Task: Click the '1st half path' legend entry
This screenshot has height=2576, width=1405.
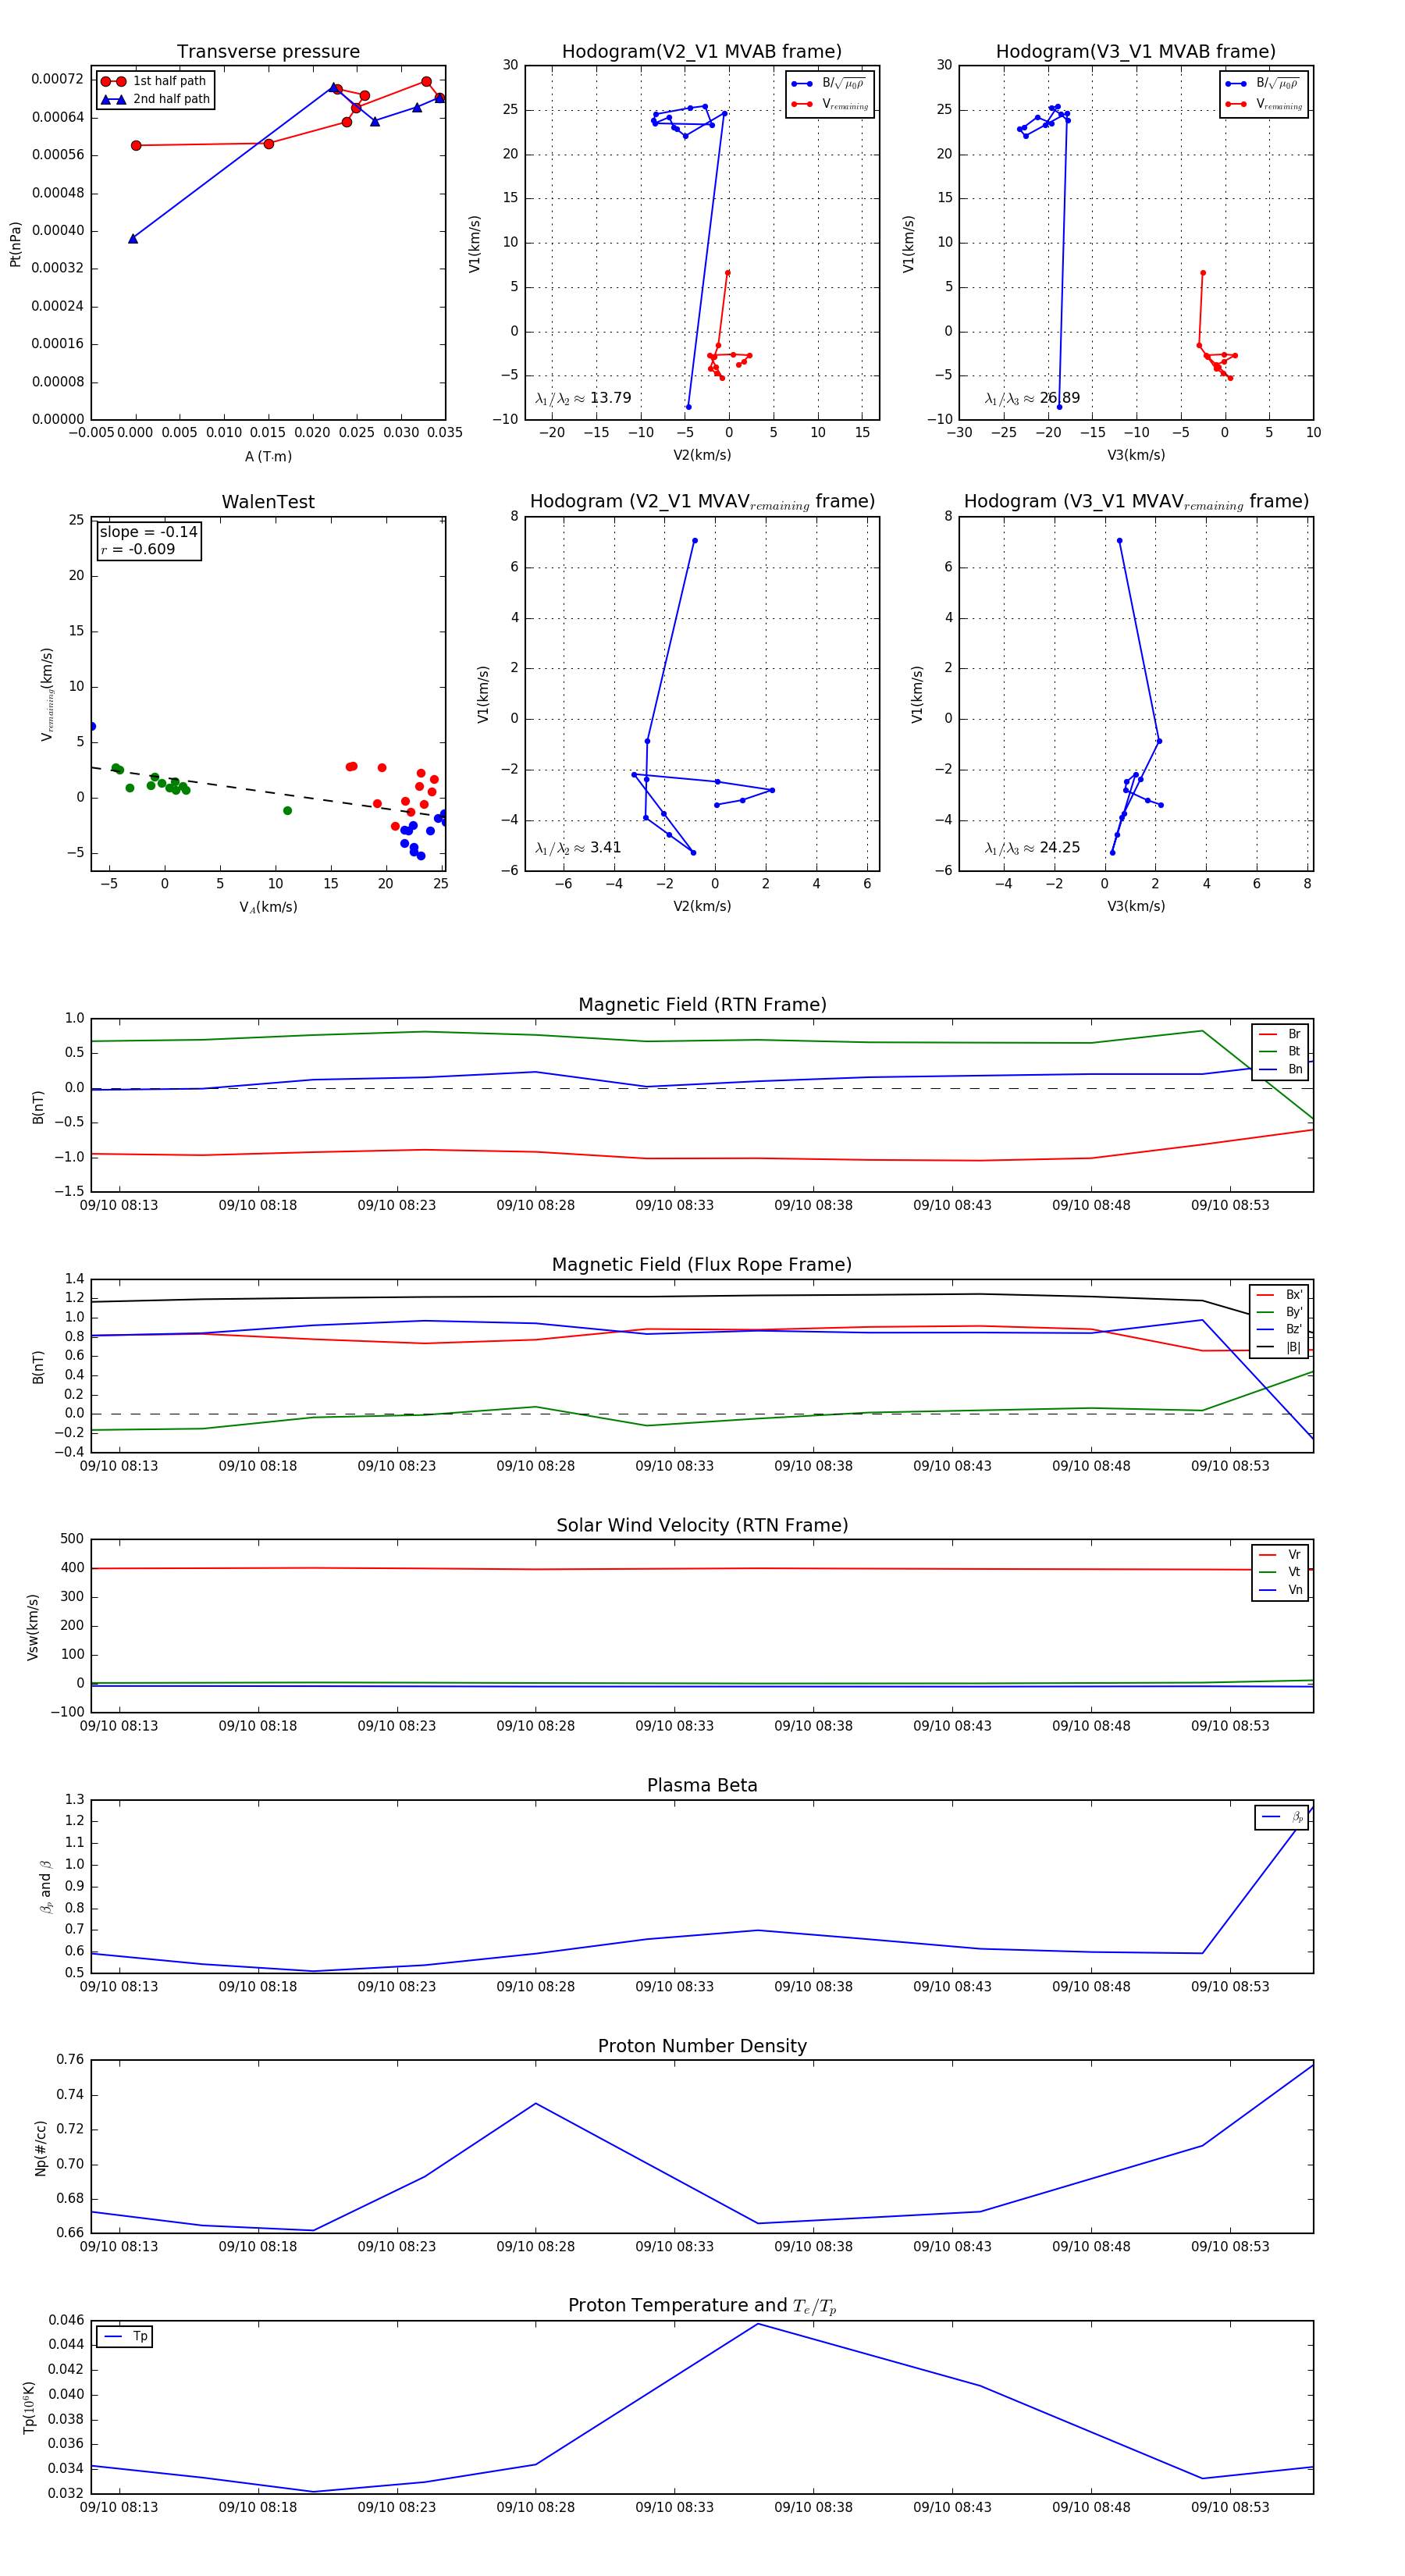Action: 155,81
